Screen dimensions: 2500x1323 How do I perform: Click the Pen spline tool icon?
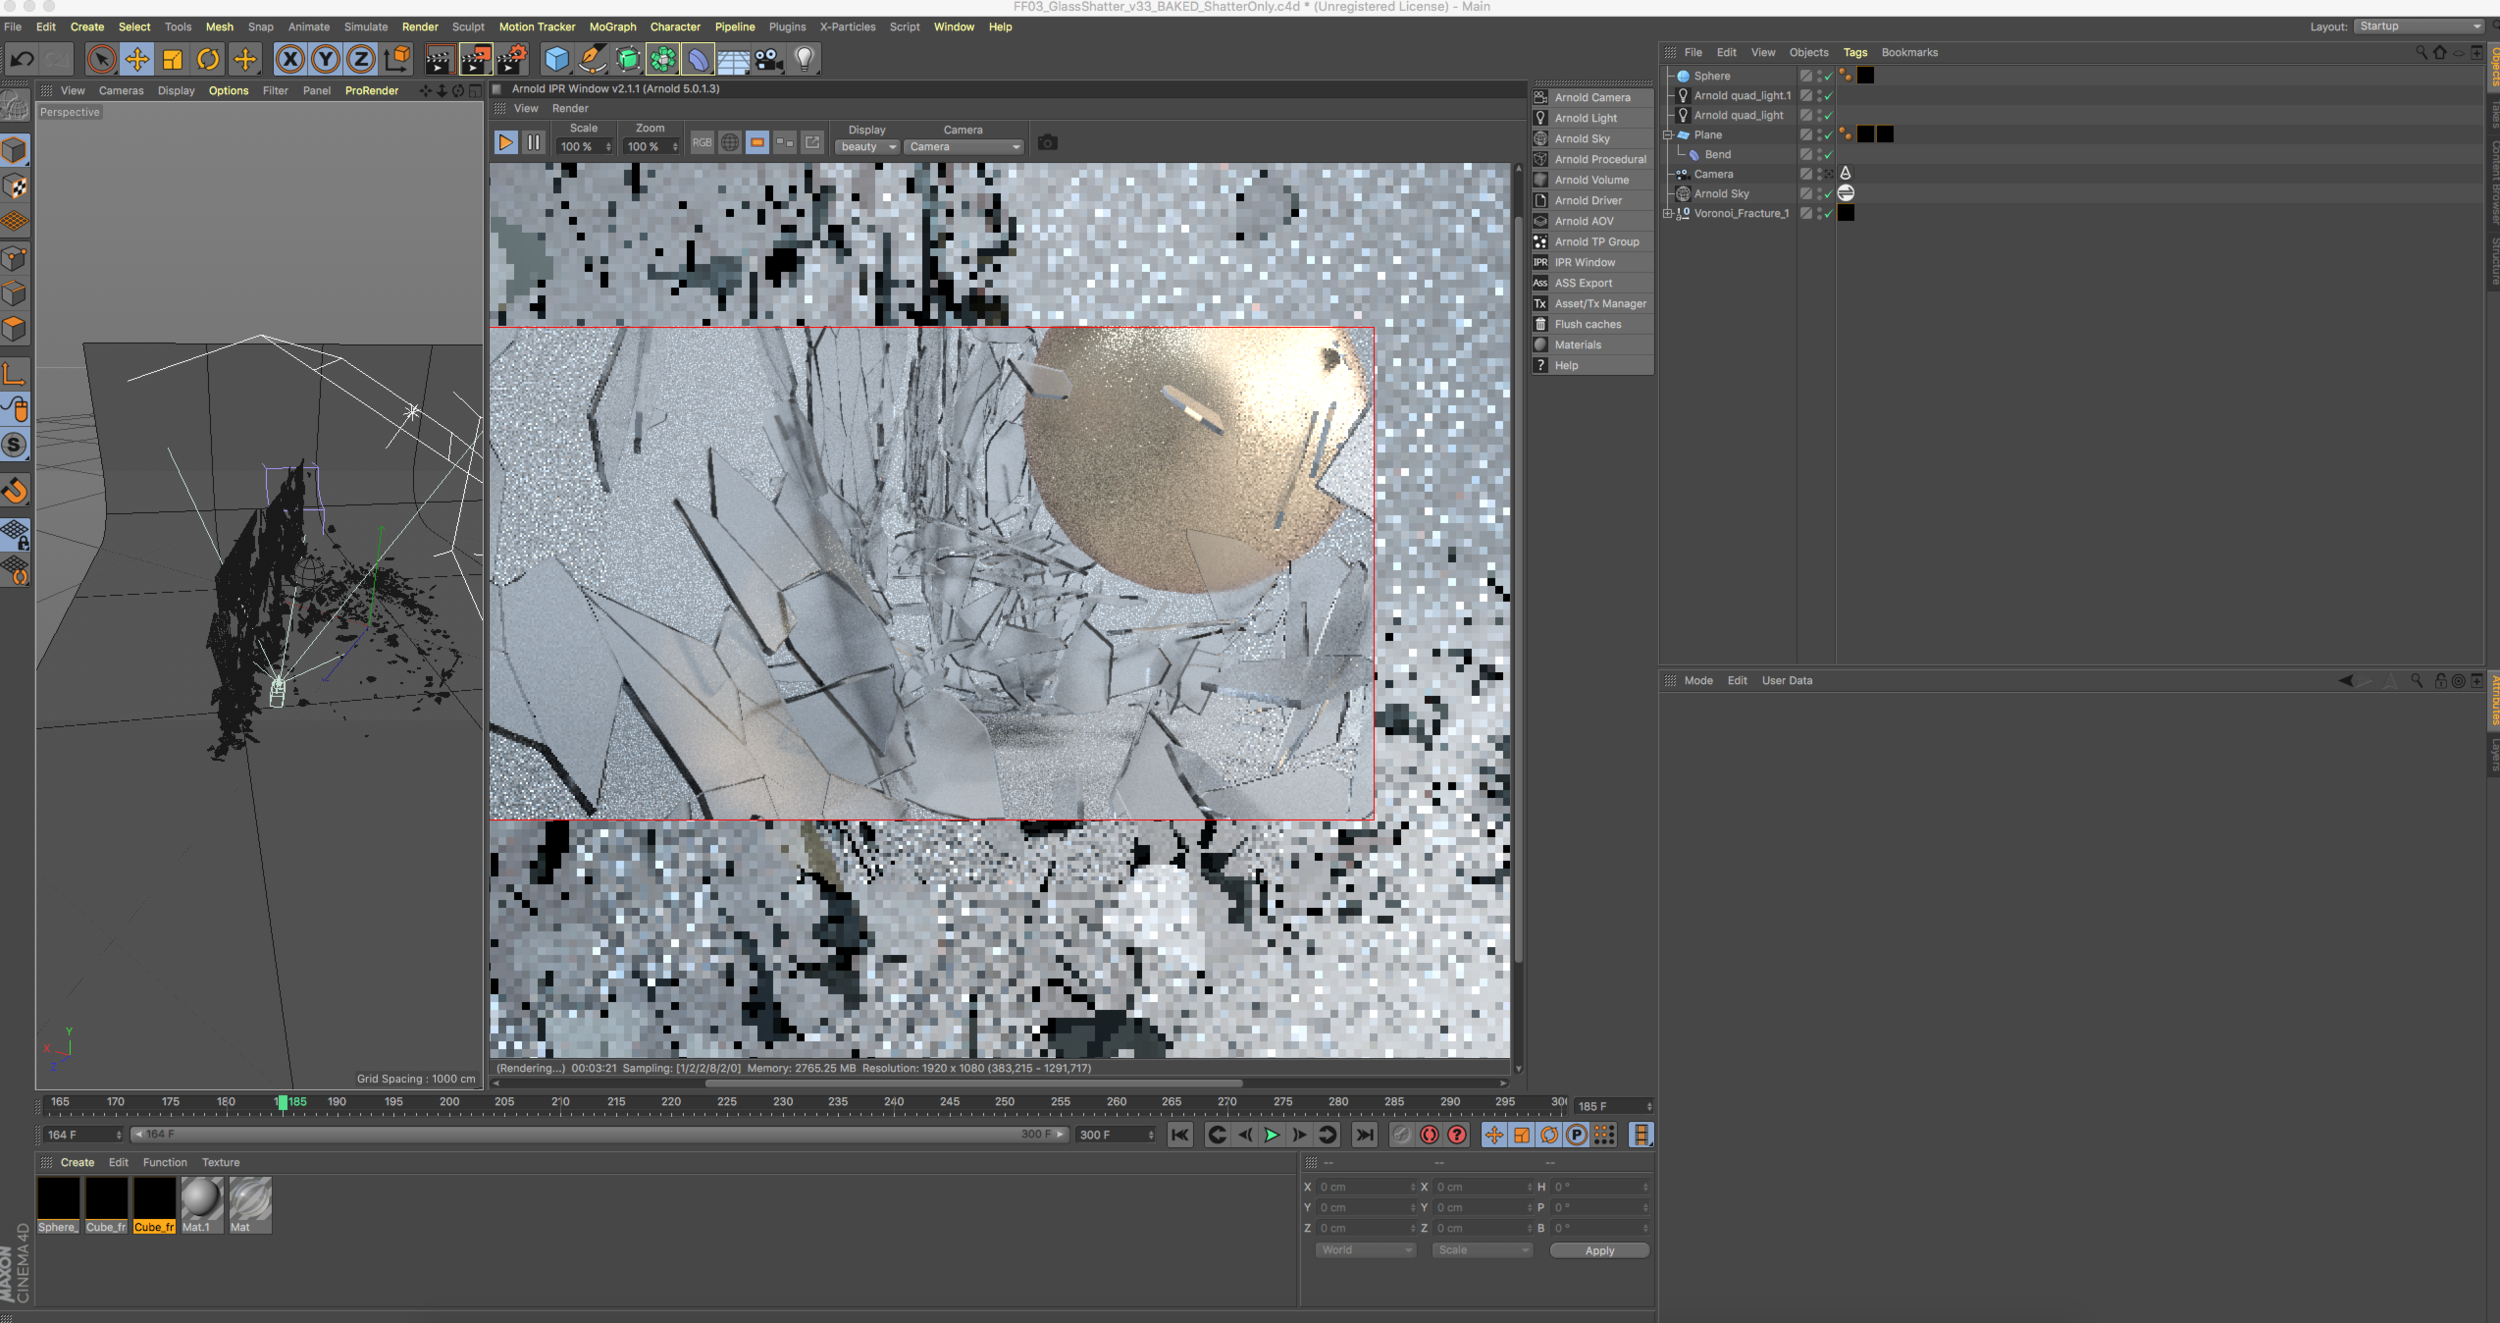tap(592, 60)
